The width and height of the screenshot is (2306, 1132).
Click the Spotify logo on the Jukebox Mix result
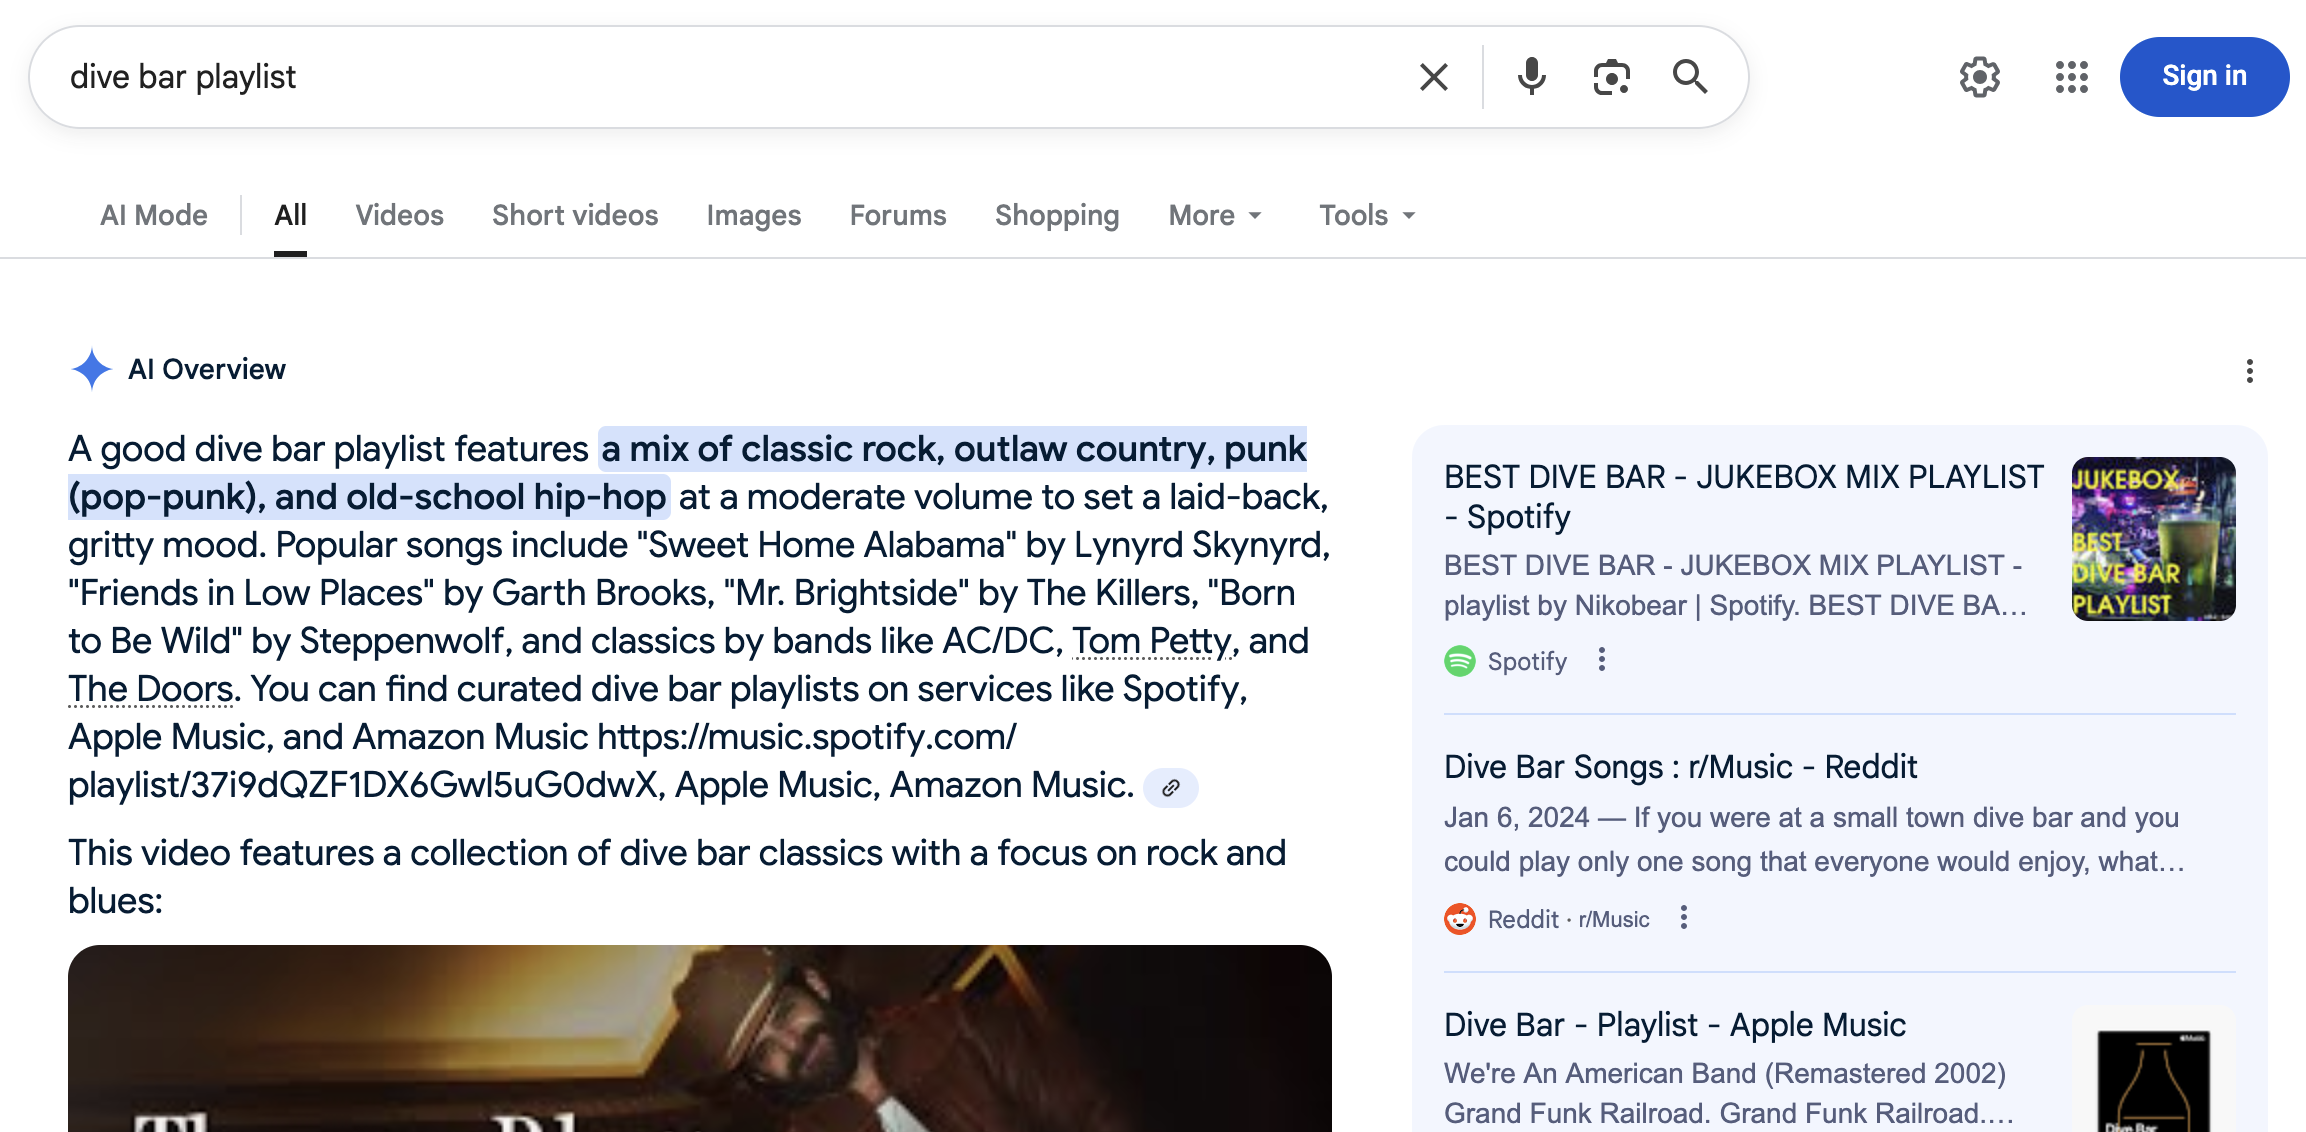1460,660
